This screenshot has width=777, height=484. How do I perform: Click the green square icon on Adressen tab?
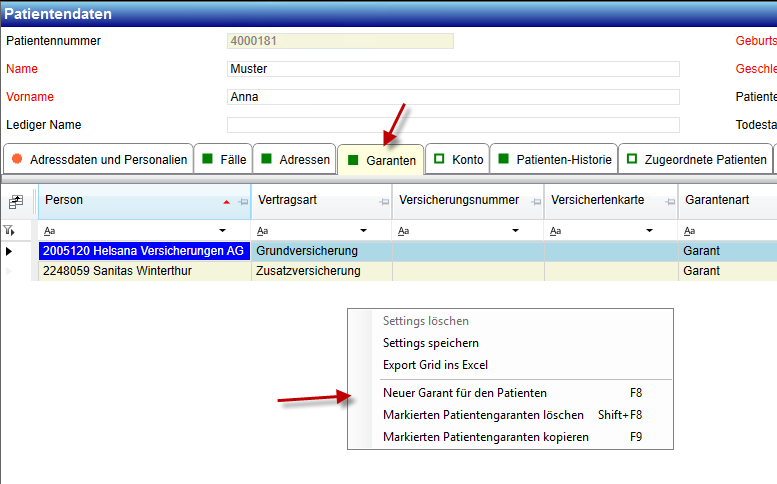click(x=267, y=159)
